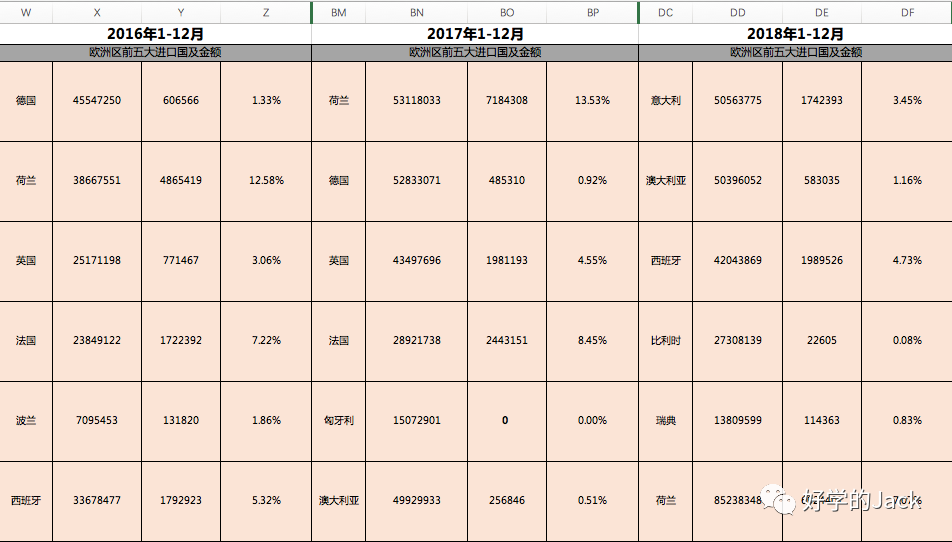Click the cell with value 50563775

pos(738,101)
